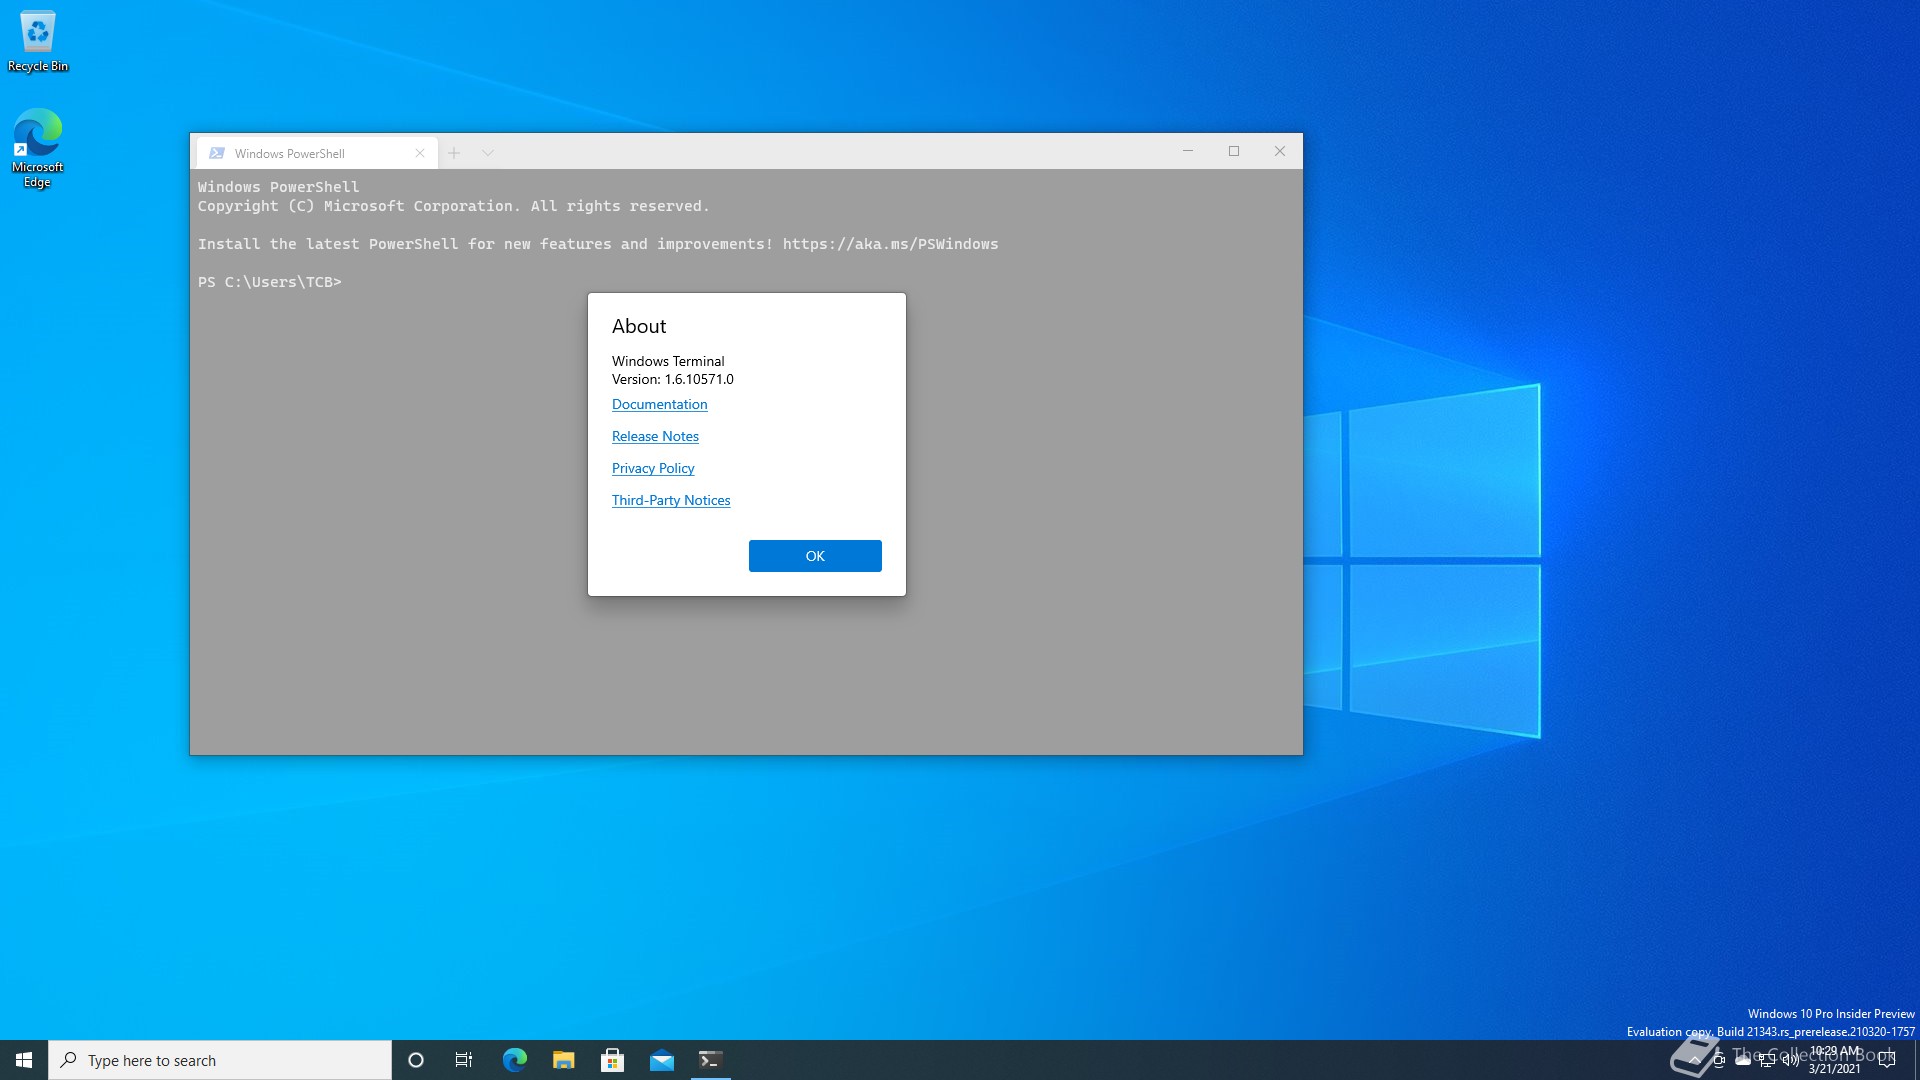Select the Recycle Bin desktop icon
This screenshot has height=1080, width=1920.
point(38,41)
